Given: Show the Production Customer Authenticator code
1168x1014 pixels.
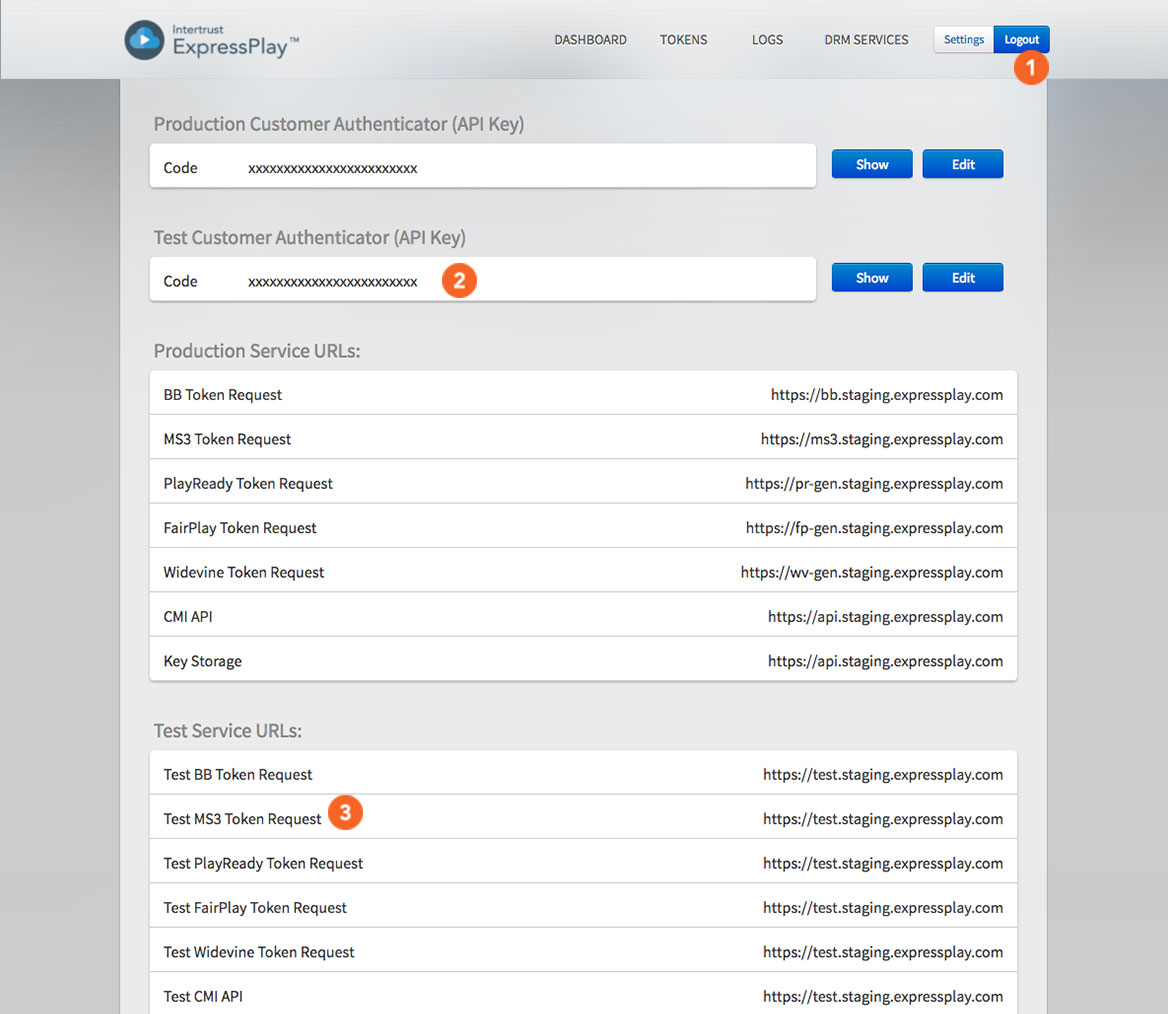Looking at the screenshot, I should click(872, 164).
